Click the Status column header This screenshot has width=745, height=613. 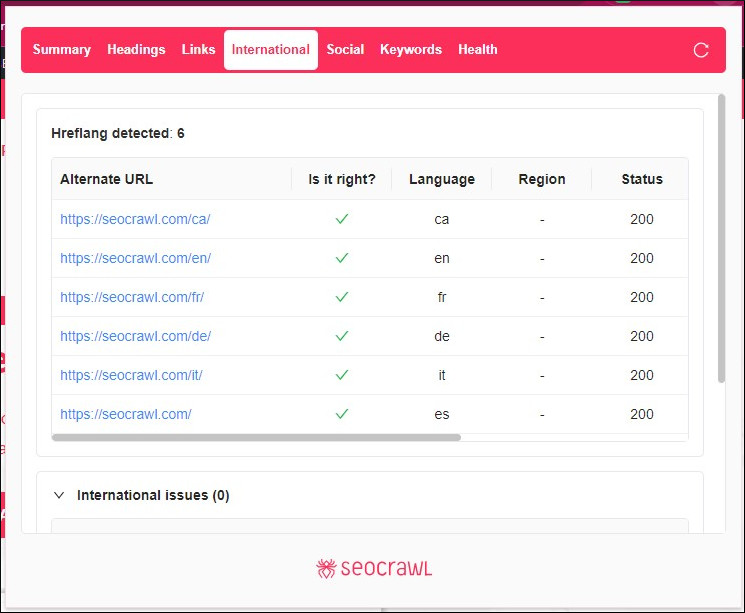(x=642, y=179)
